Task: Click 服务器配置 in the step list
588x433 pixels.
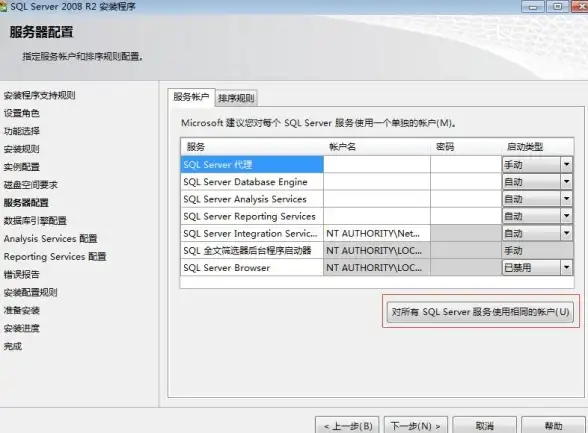Action: click(26, 203)
